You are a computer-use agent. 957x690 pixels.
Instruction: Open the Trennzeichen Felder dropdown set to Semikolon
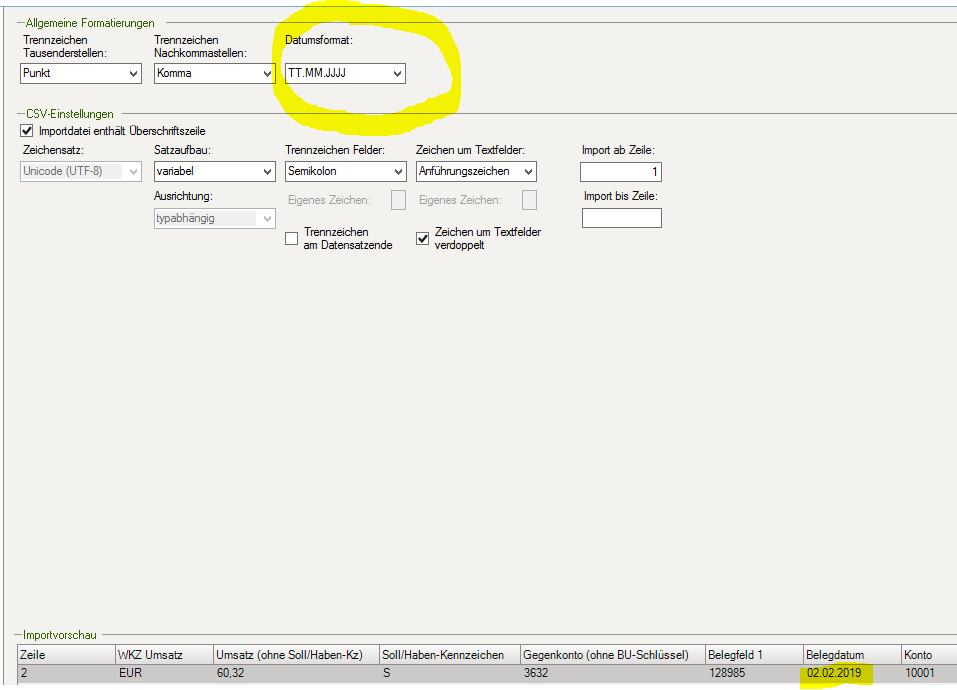(x=345, y=171)
